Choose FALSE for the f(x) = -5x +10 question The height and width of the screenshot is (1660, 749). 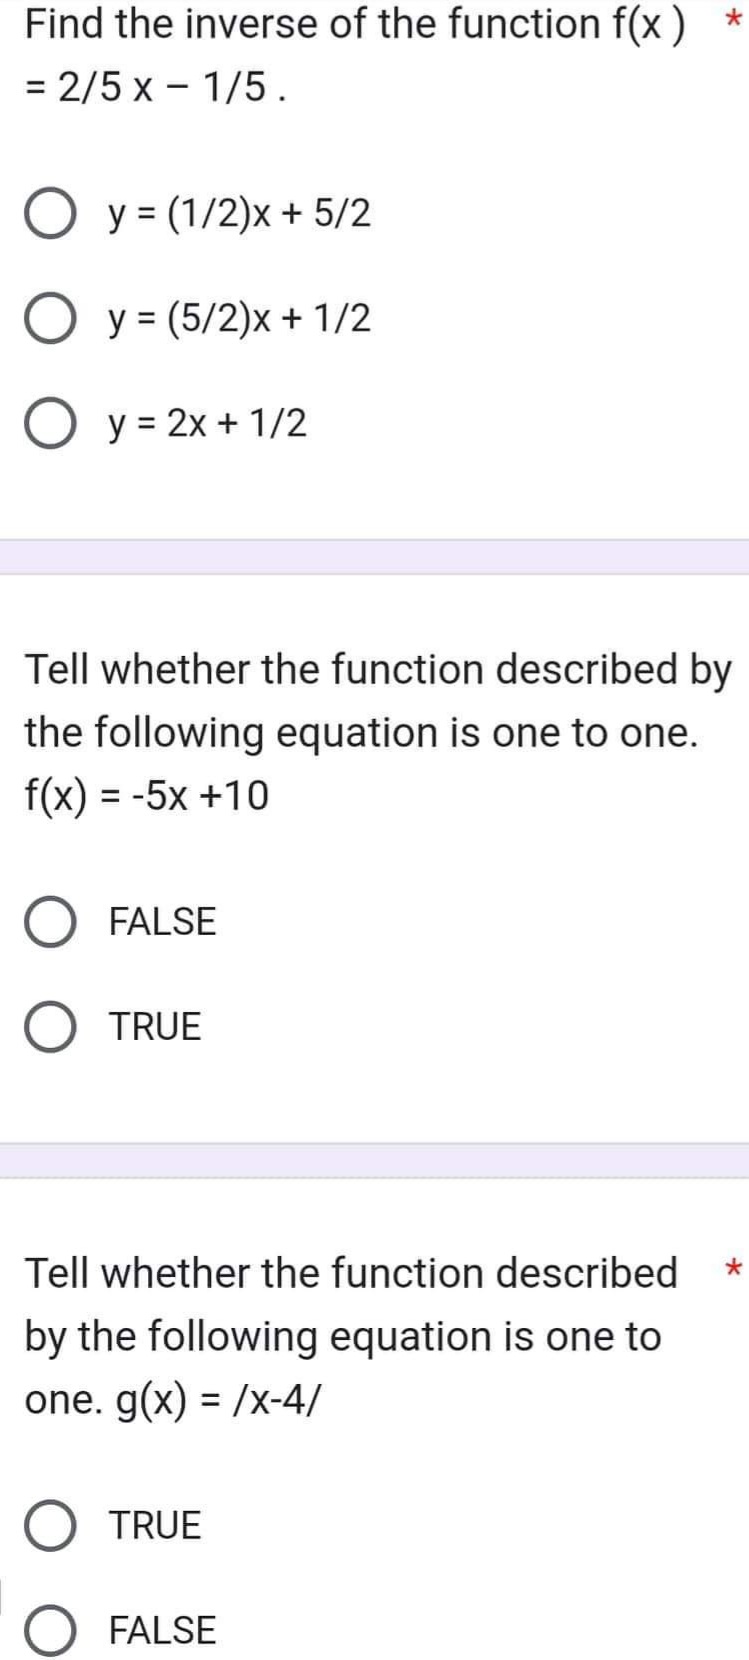point(161,921)
